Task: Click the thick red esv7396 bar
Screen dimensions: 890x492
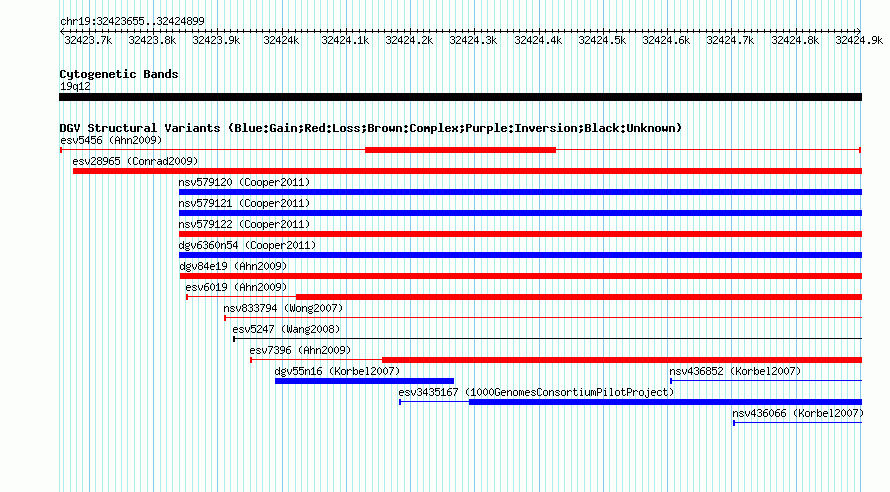Action: 622,360
